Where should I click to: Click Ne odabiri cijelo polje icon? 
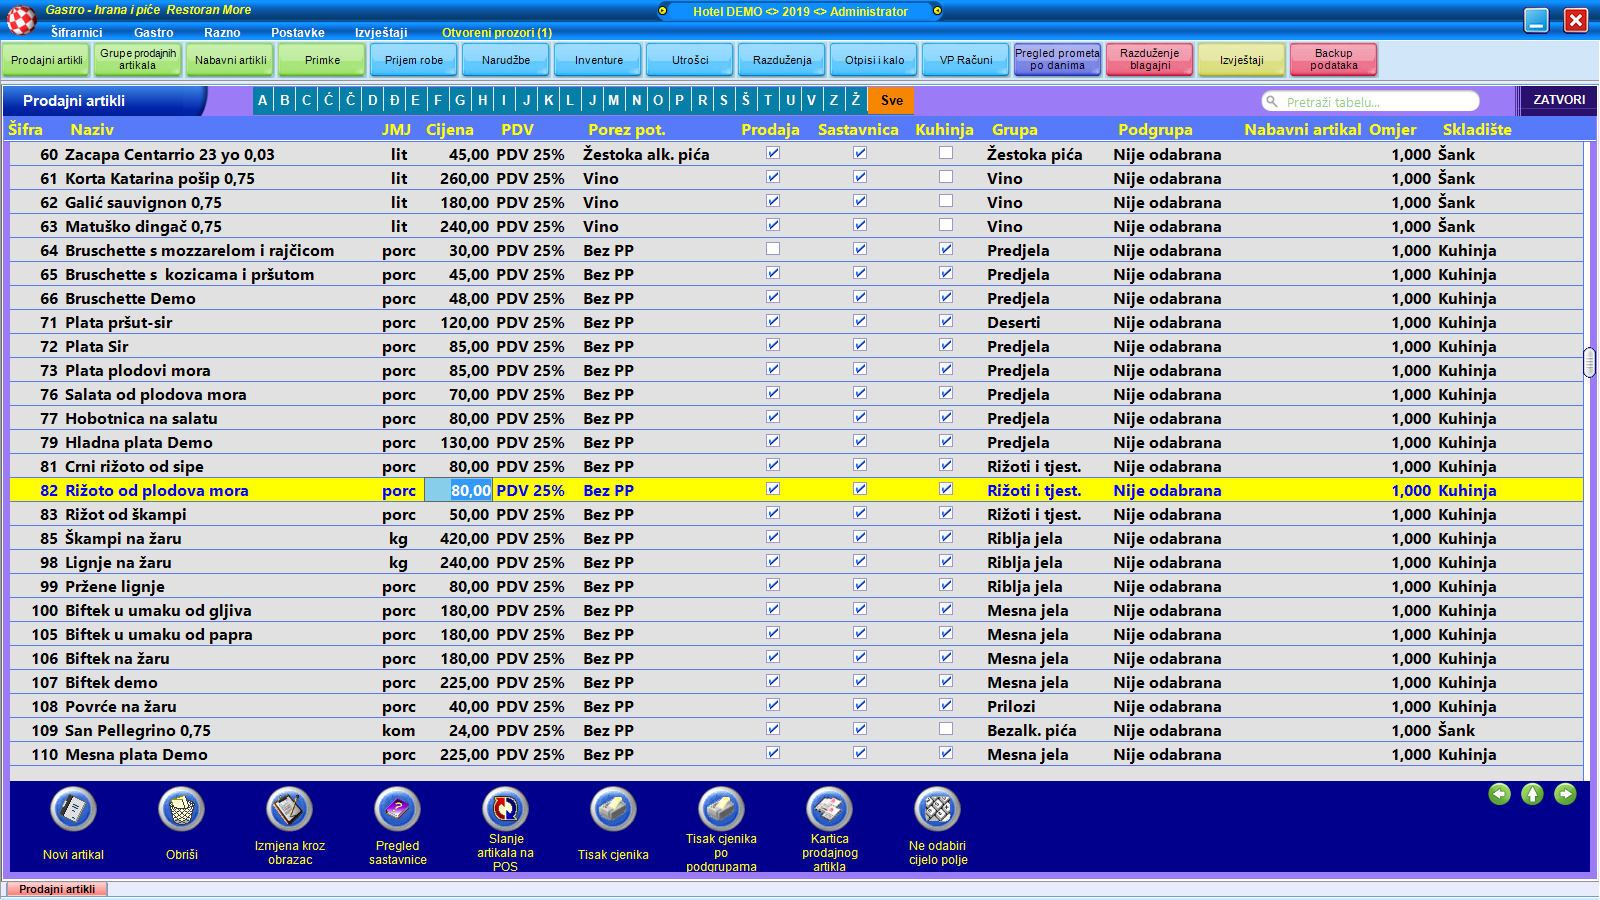tap(937, 809)
